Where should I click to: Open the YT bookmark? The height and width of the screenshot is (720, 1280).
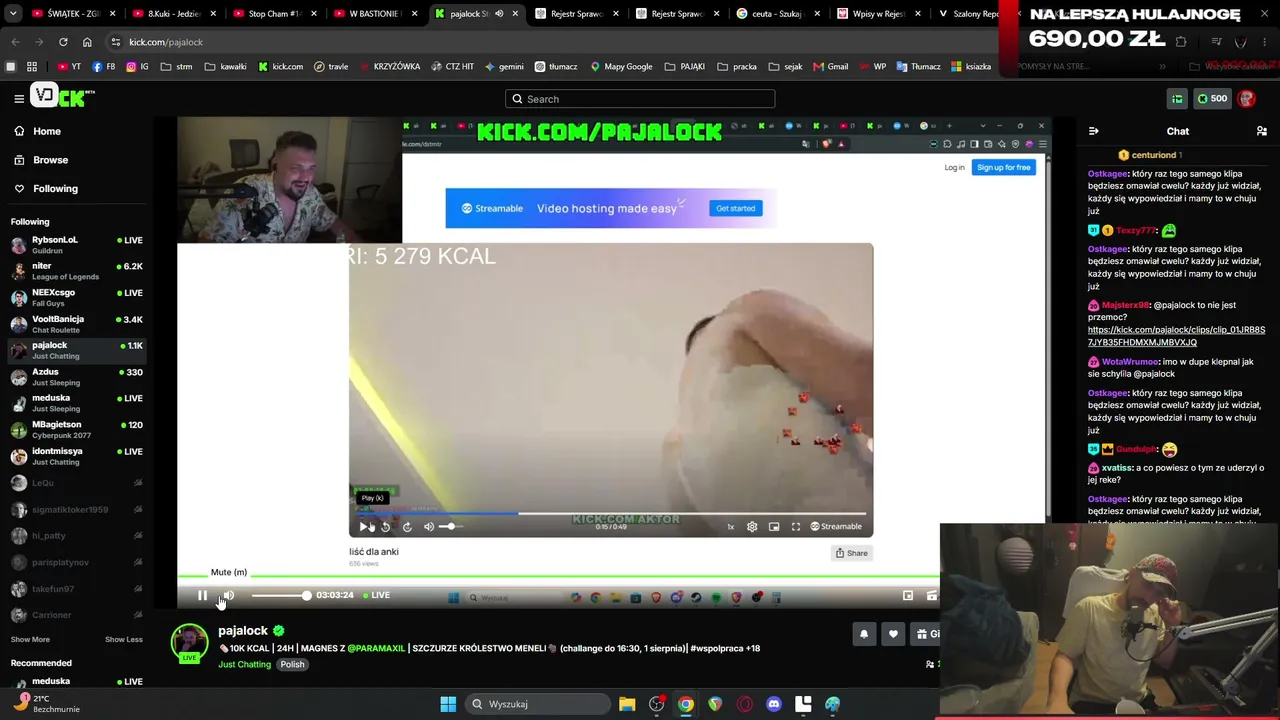[69, 67]
